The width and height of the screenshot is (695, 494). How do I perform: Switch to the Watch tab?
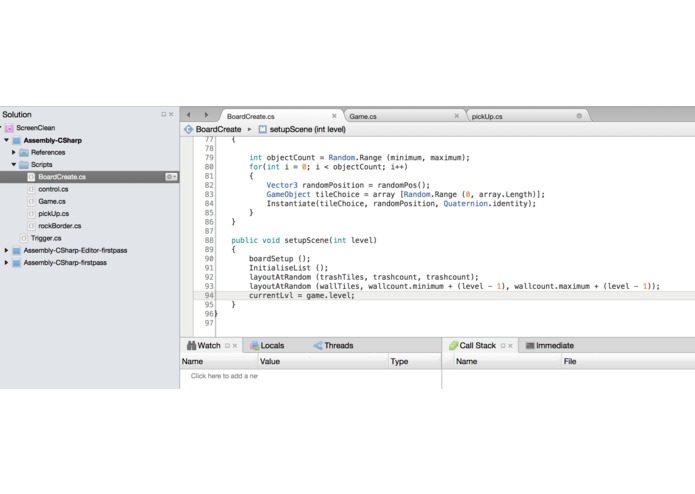click(x=209, y=346)
